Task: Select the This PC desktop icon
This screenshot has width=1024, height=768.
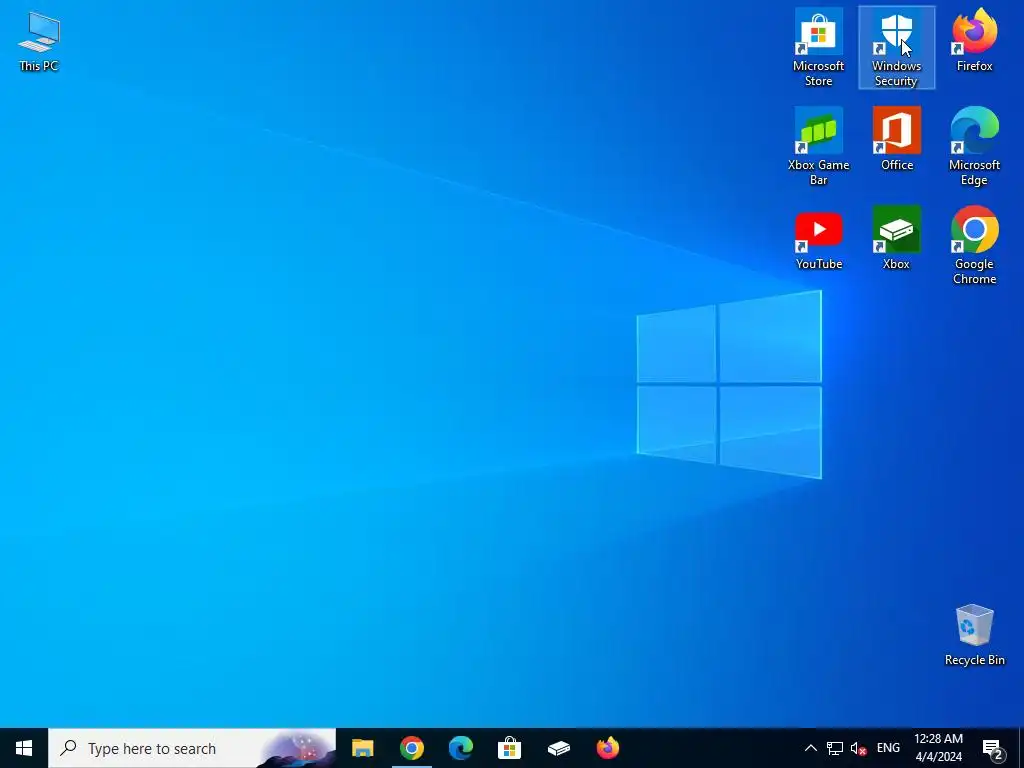Action: 39,41
